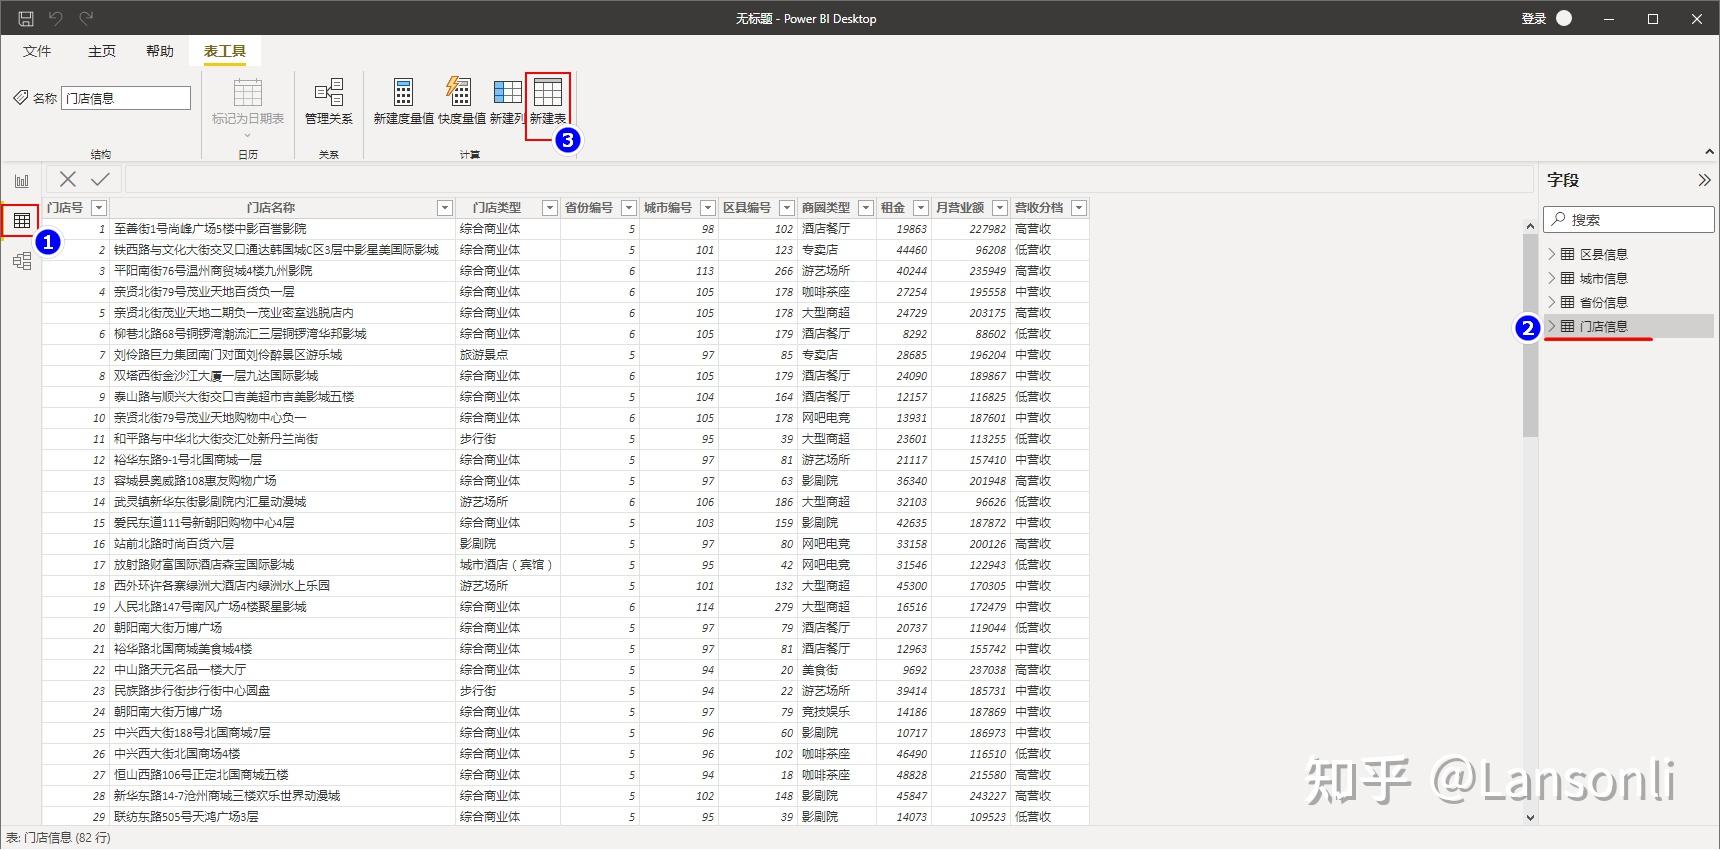
Task: Switch to the Data view in the left sidebar
Action: point(21,220)
